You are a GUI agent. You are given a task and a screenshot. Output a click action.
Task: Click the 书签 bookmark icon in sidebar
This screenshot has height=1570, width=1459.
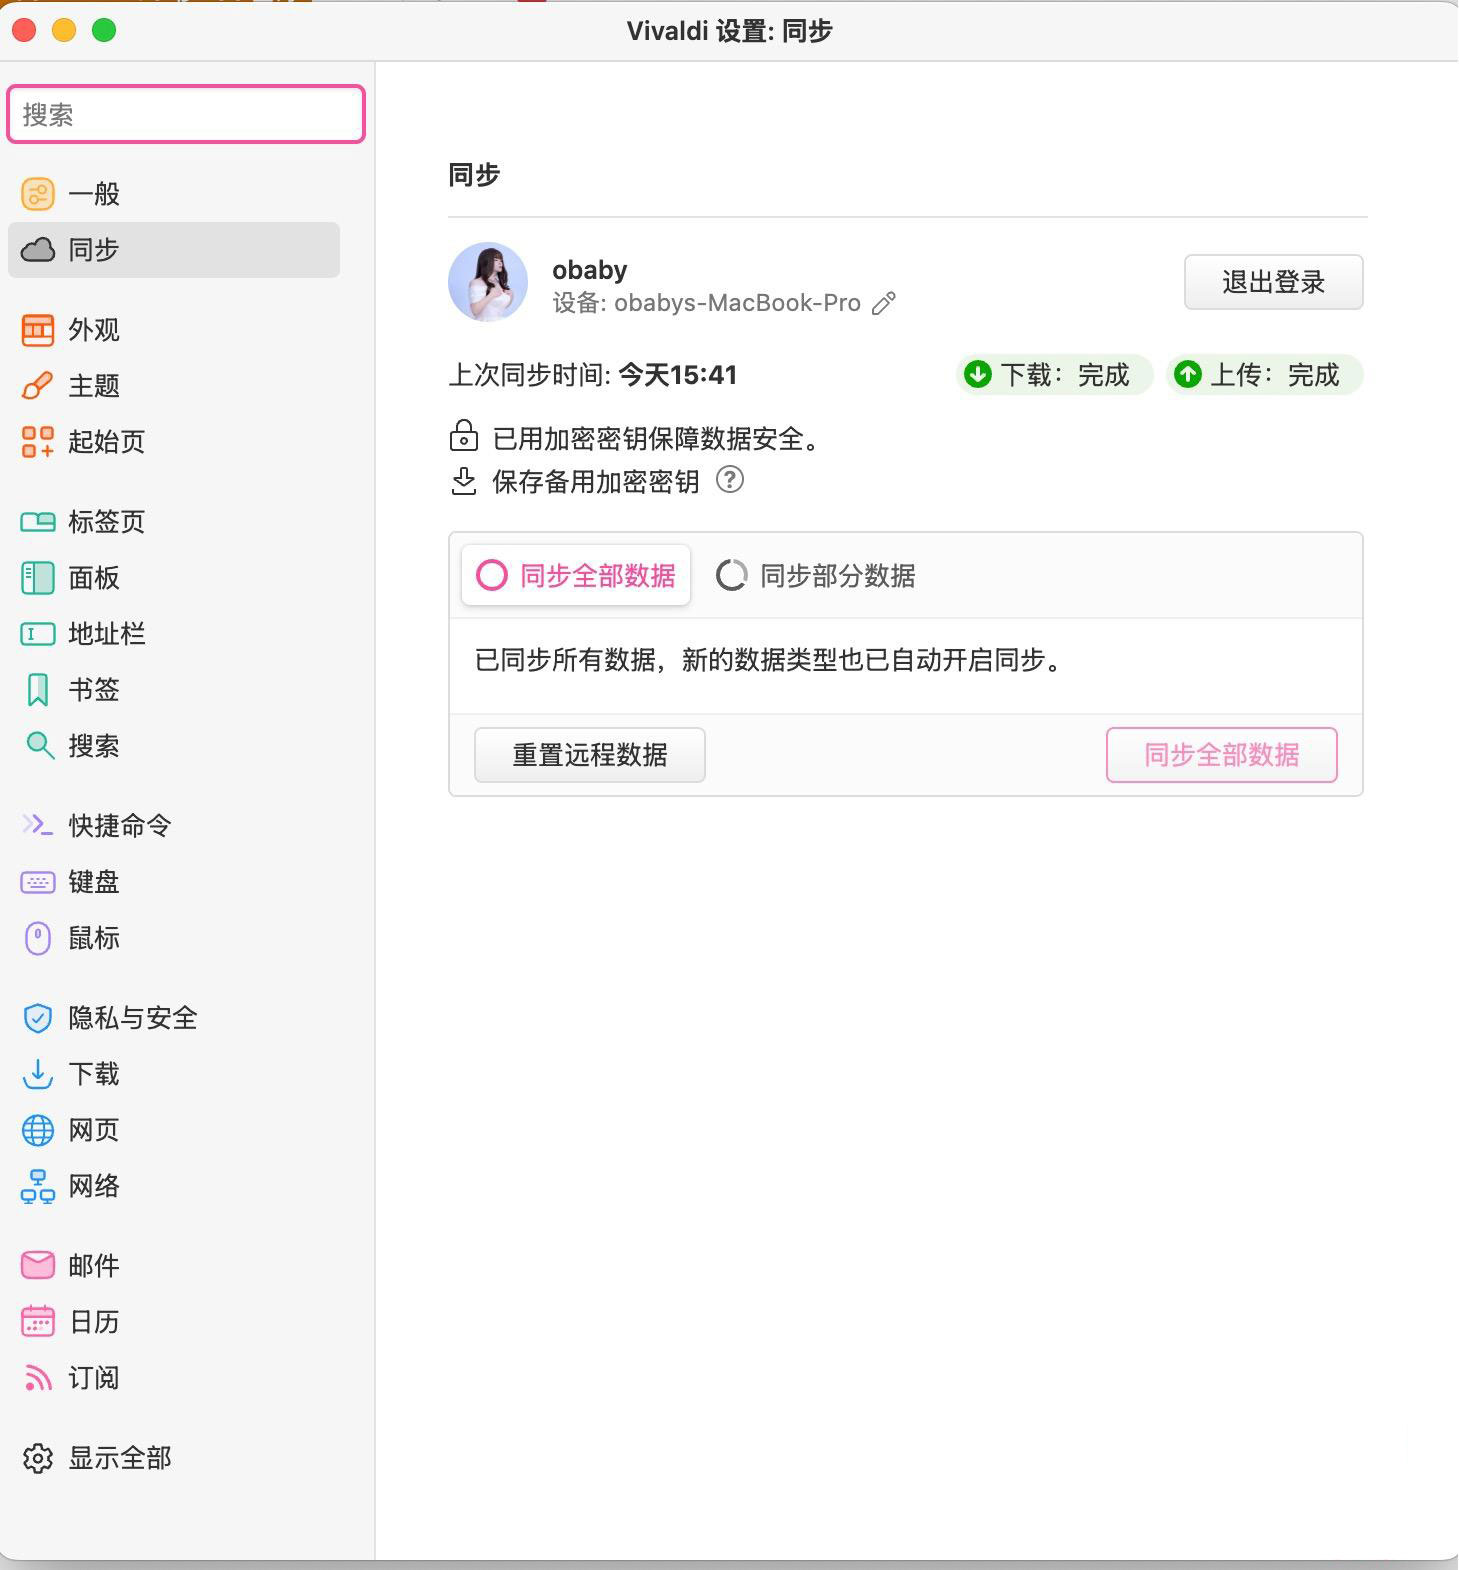pyautogui.click(x=38, y=690)
